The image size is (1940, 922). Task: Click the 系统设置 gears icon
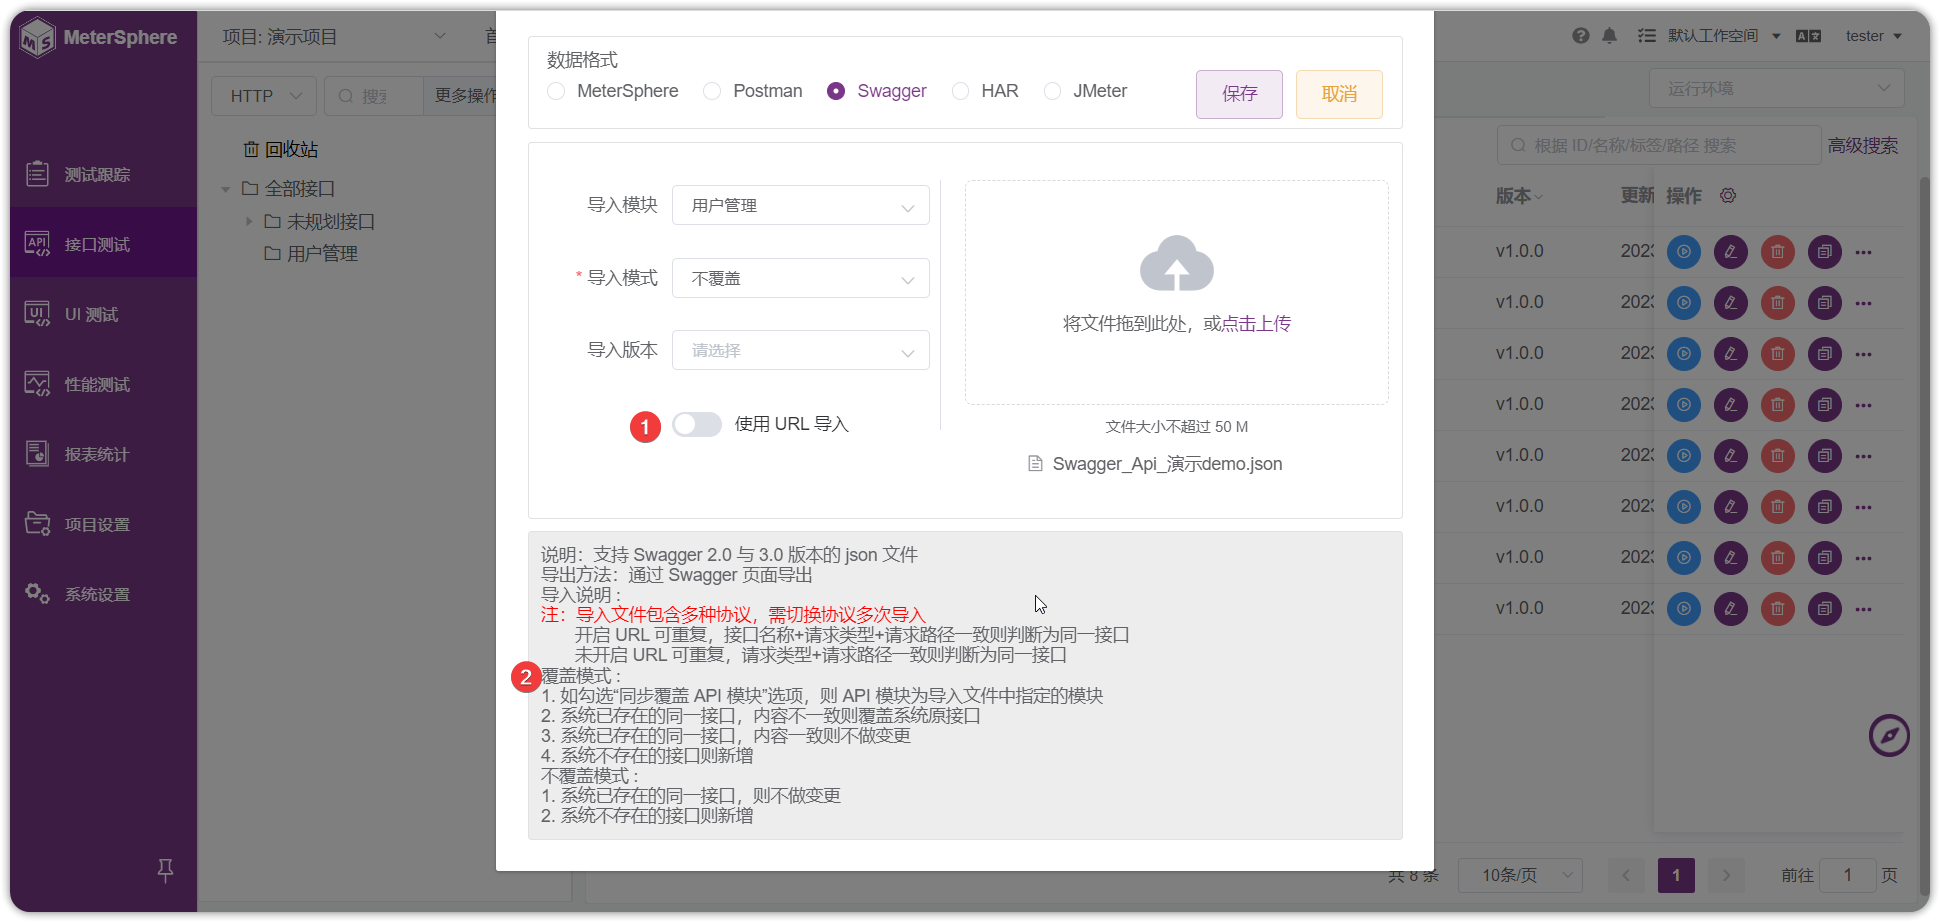point(37,593)
